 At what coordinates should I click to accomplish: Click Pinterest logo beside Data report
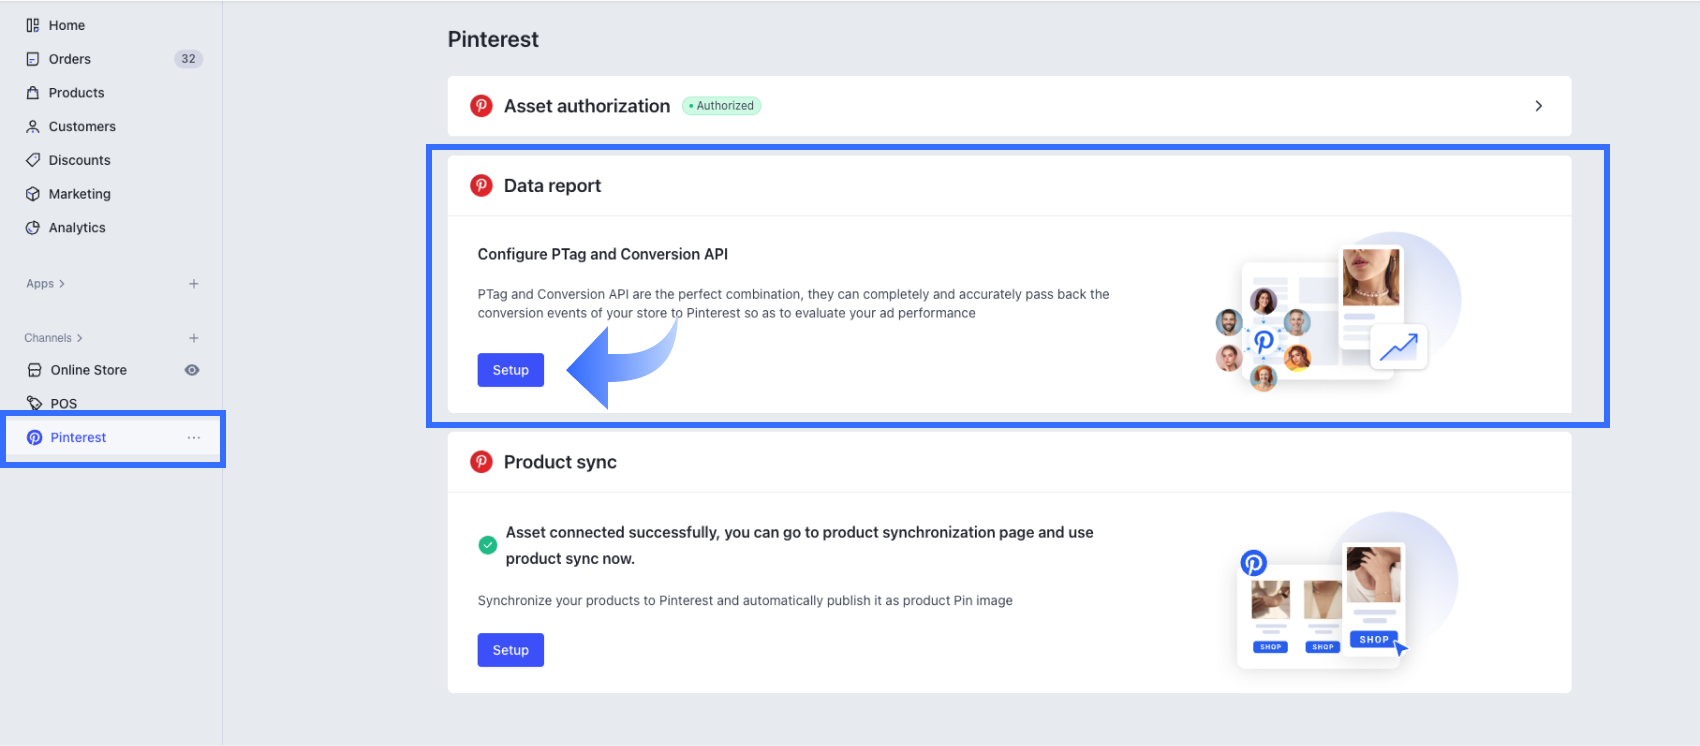point(482,185)
